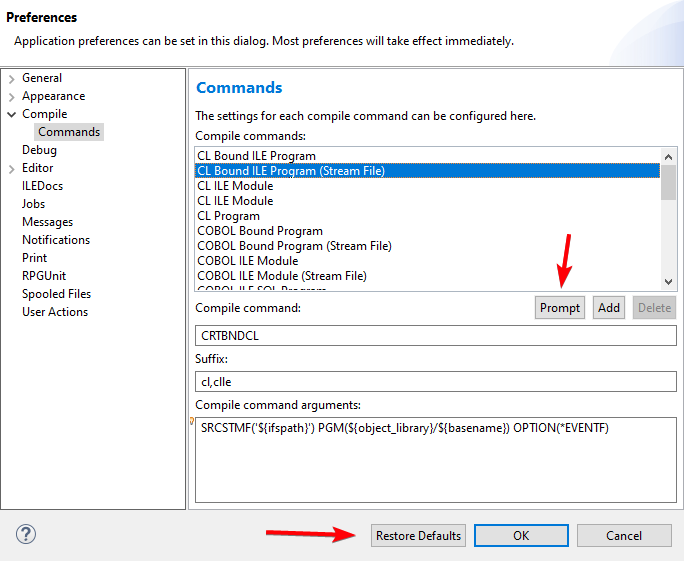The image size is (684, 561).
Task: Select COBOL Bound Program (Stream File)
Action: (294, 246)
